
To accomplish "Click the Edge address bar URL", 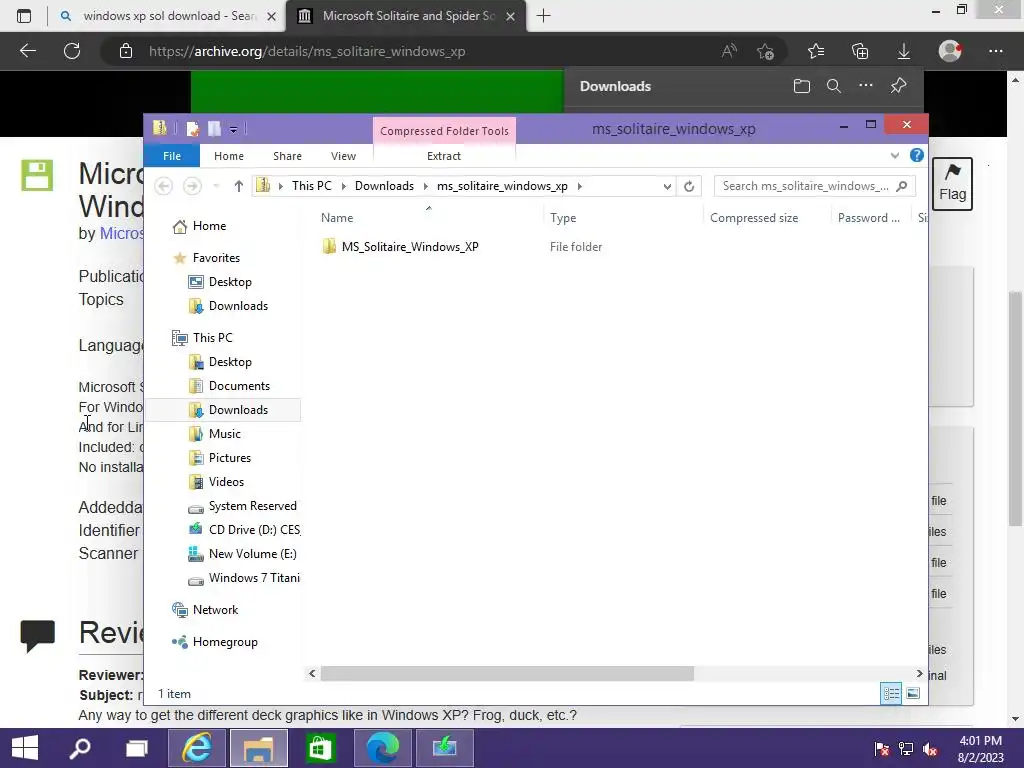I will [307, 51].
